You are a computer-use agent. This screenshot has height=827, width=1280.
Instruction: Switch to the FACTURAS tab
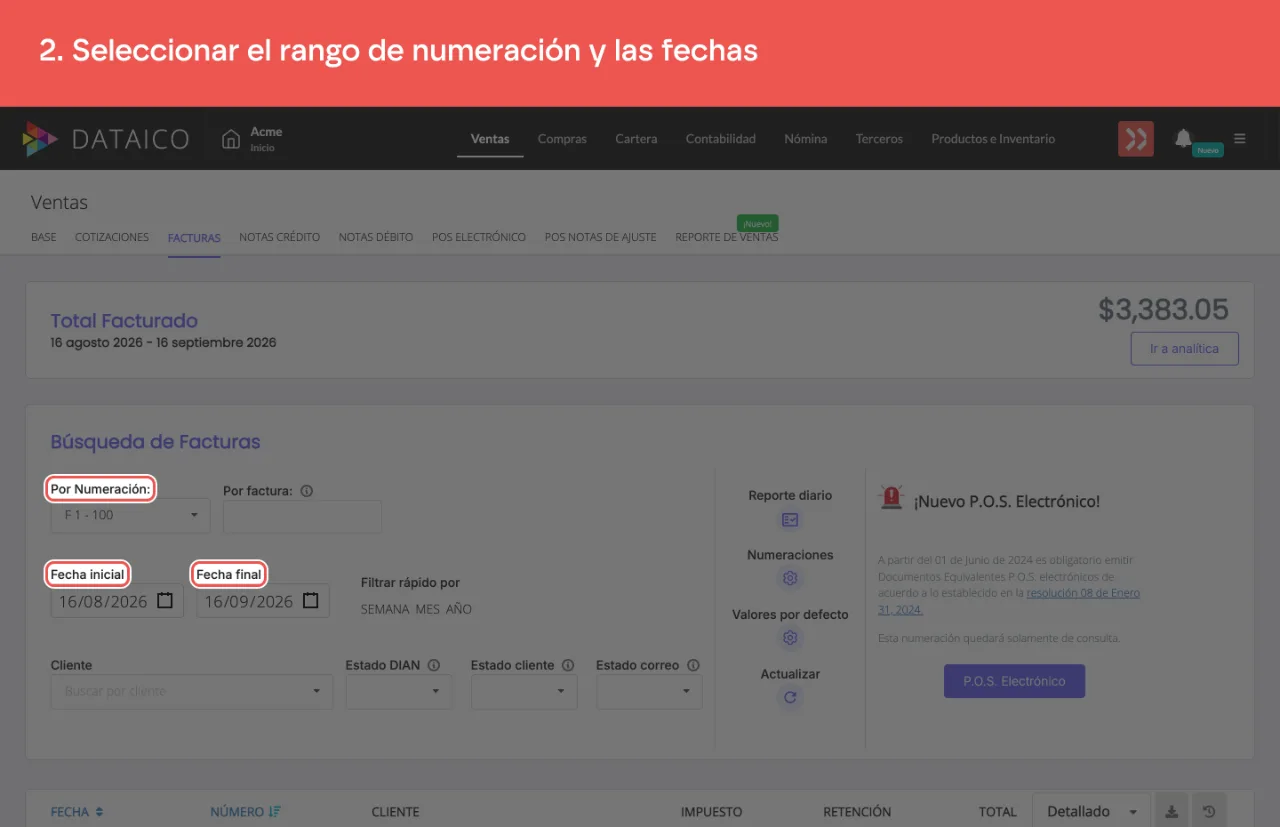(194, 237)
